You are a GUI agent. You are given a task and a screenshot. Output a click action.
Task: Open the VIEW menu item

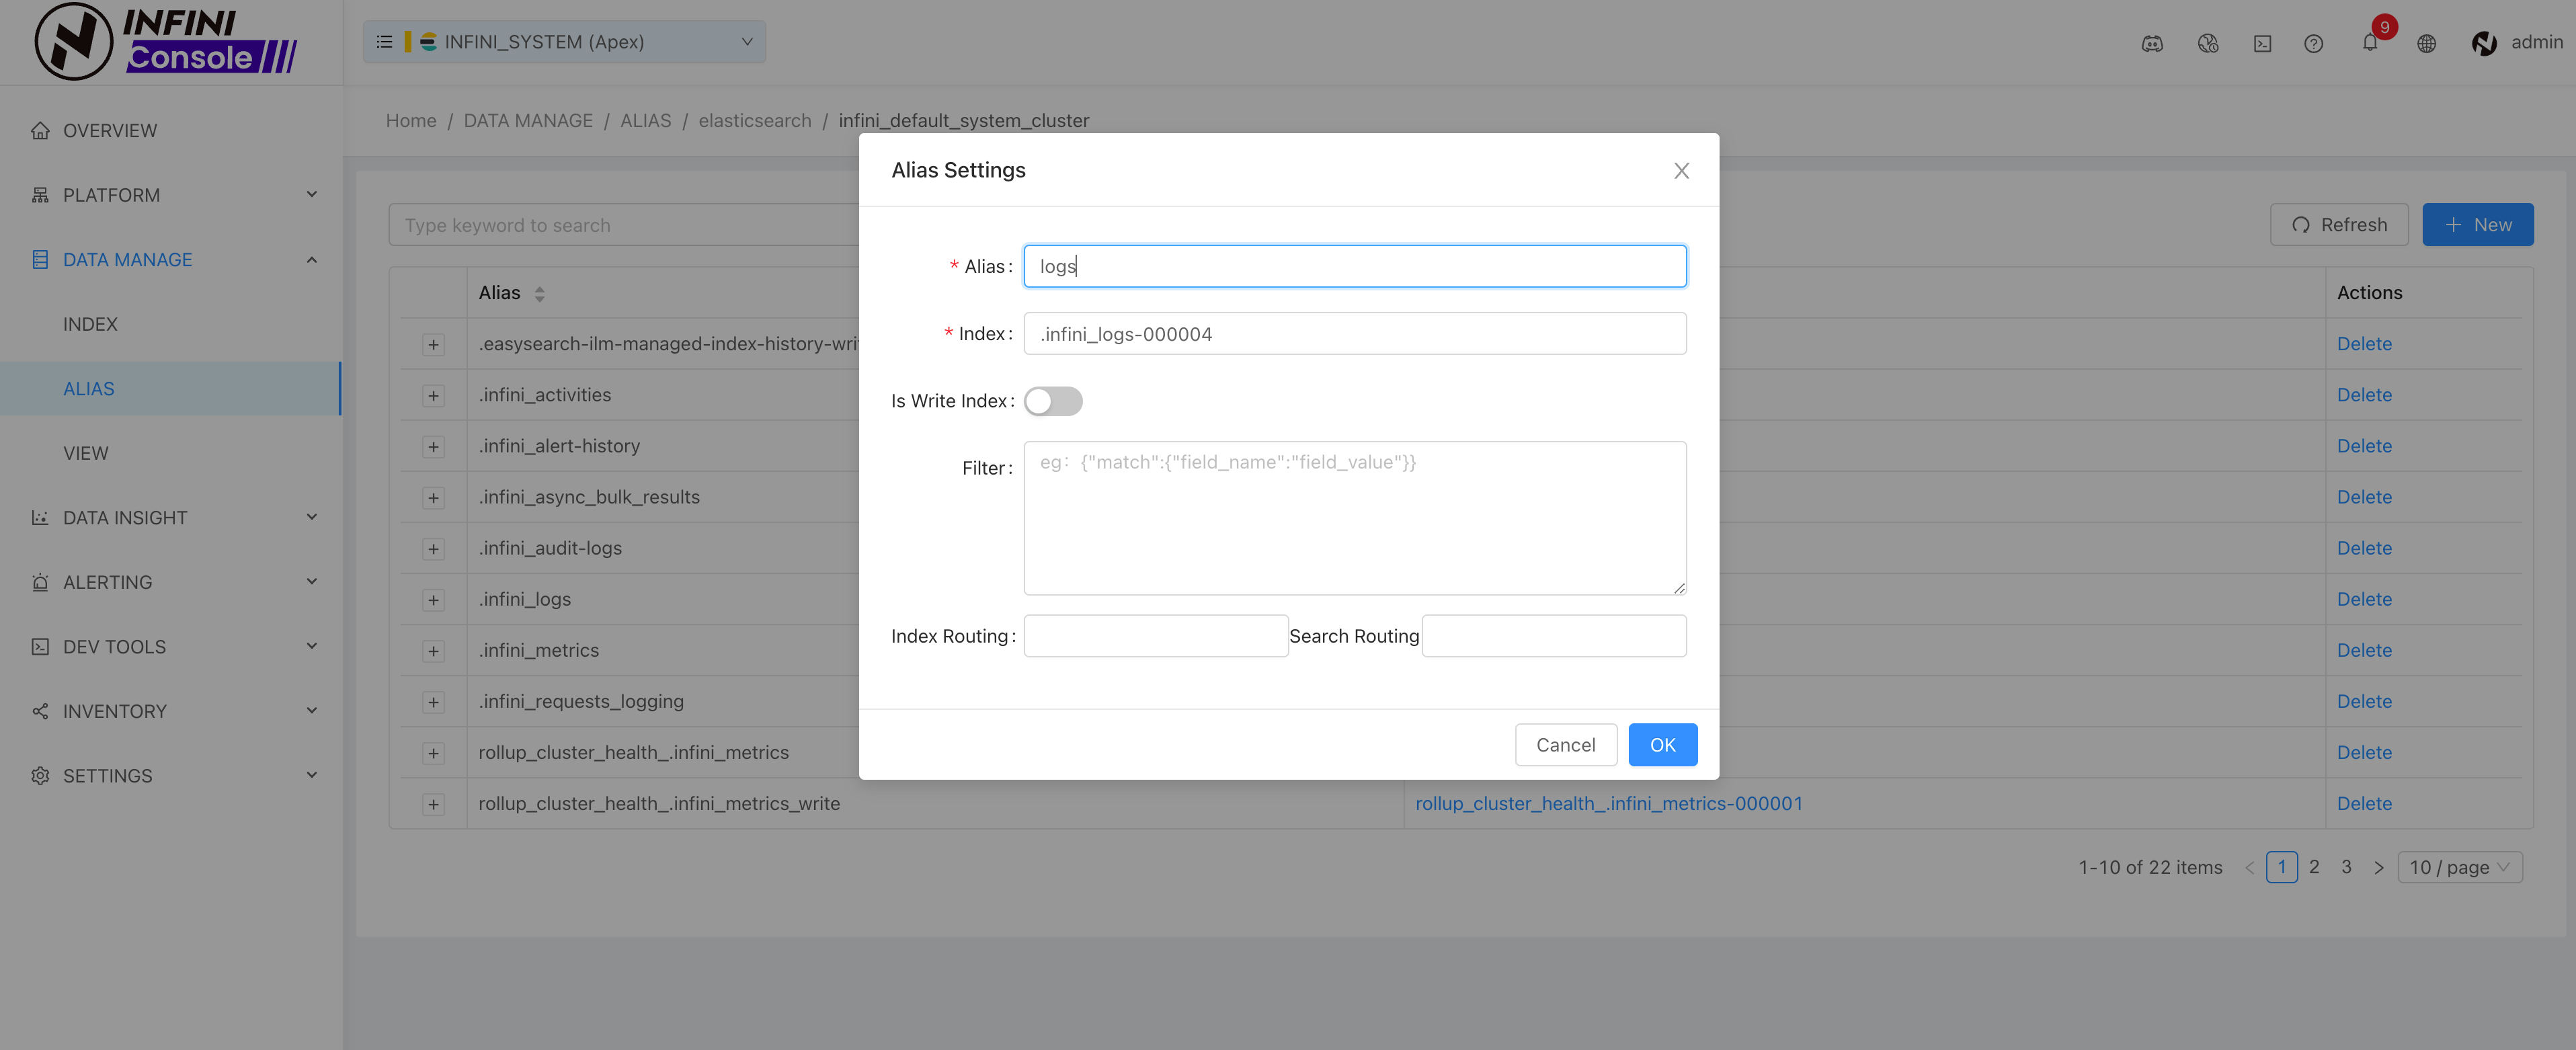(86, 453)
